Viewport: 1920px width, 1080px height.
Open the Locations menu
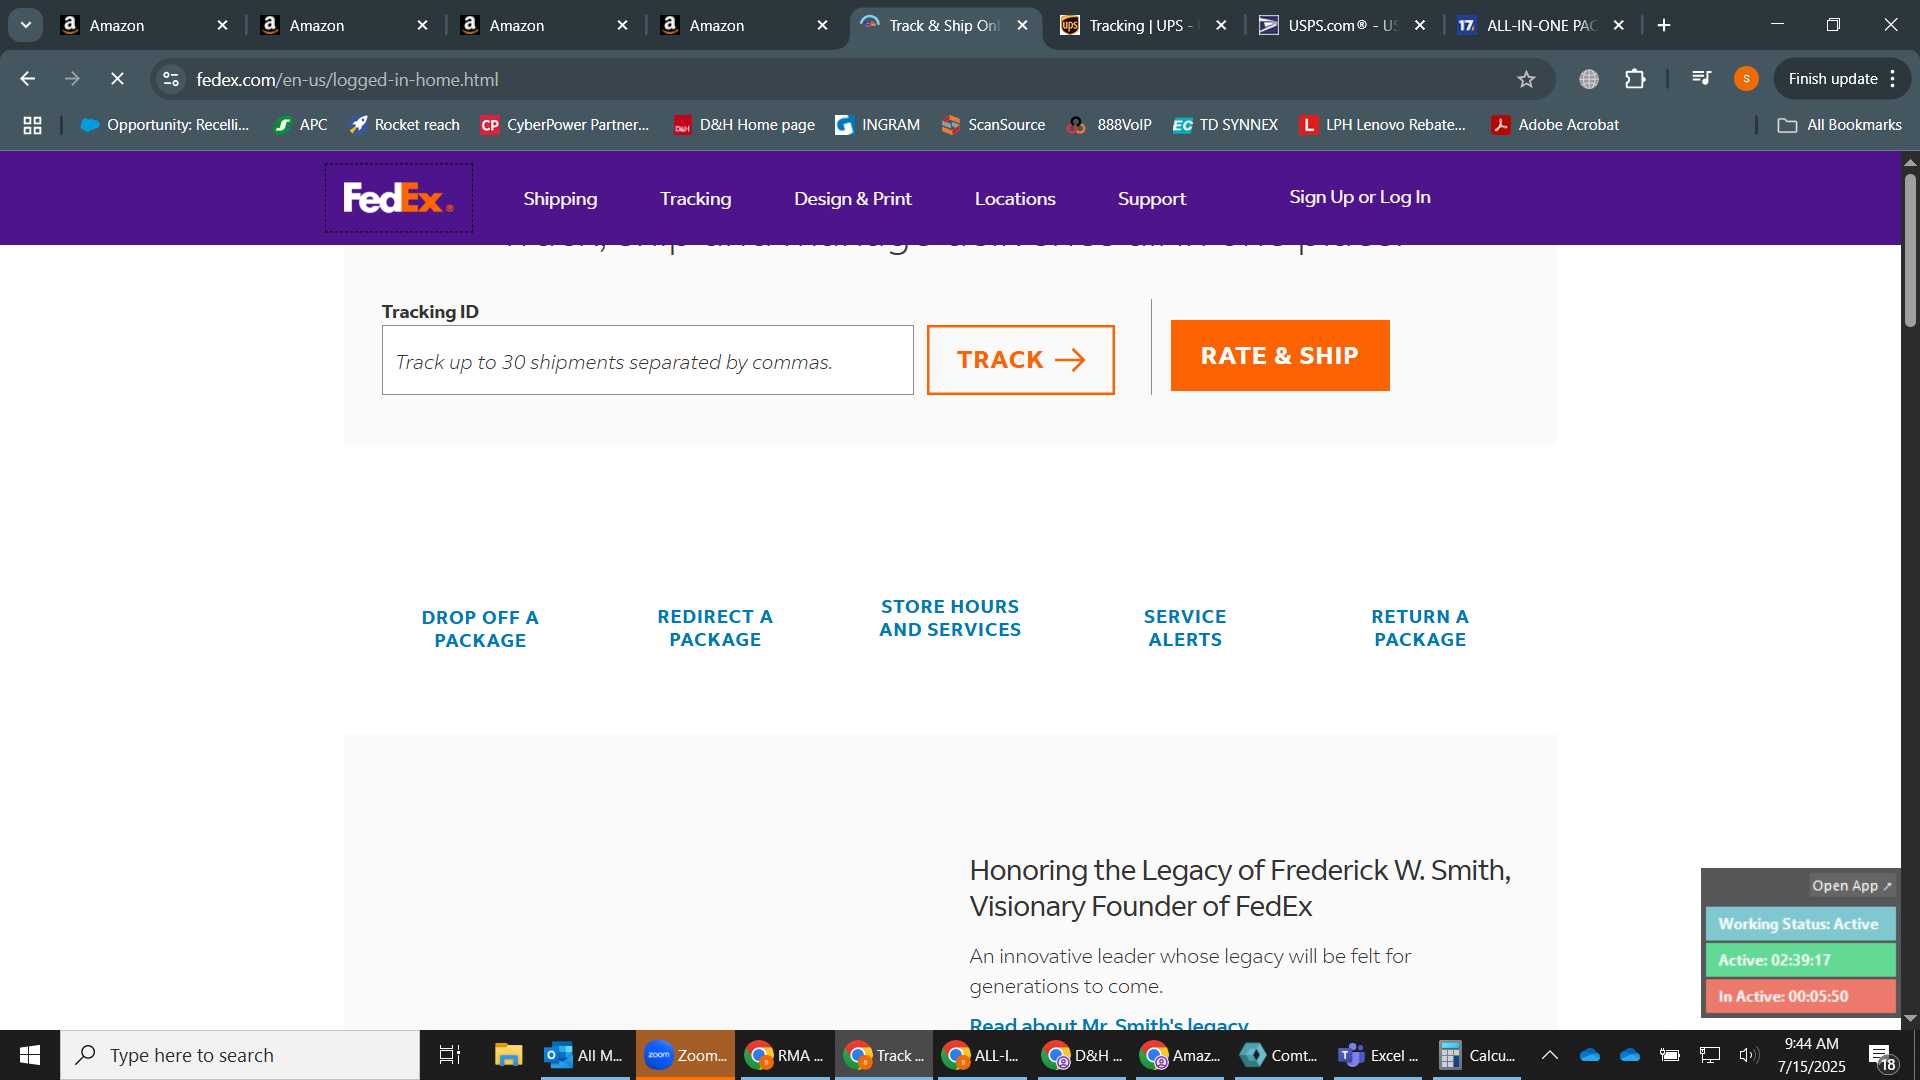click(1015, 199)
